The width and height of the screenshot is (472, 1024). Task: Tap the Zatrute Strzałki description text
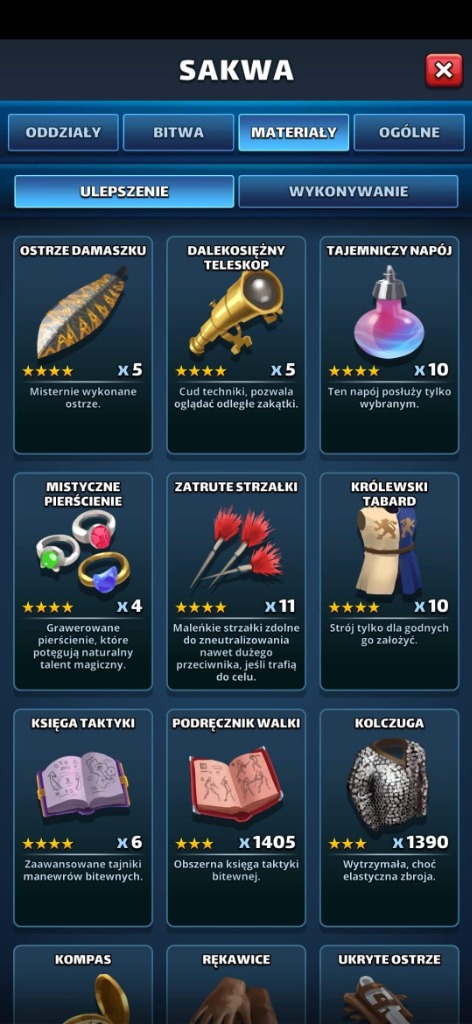(x=236, y=653)
